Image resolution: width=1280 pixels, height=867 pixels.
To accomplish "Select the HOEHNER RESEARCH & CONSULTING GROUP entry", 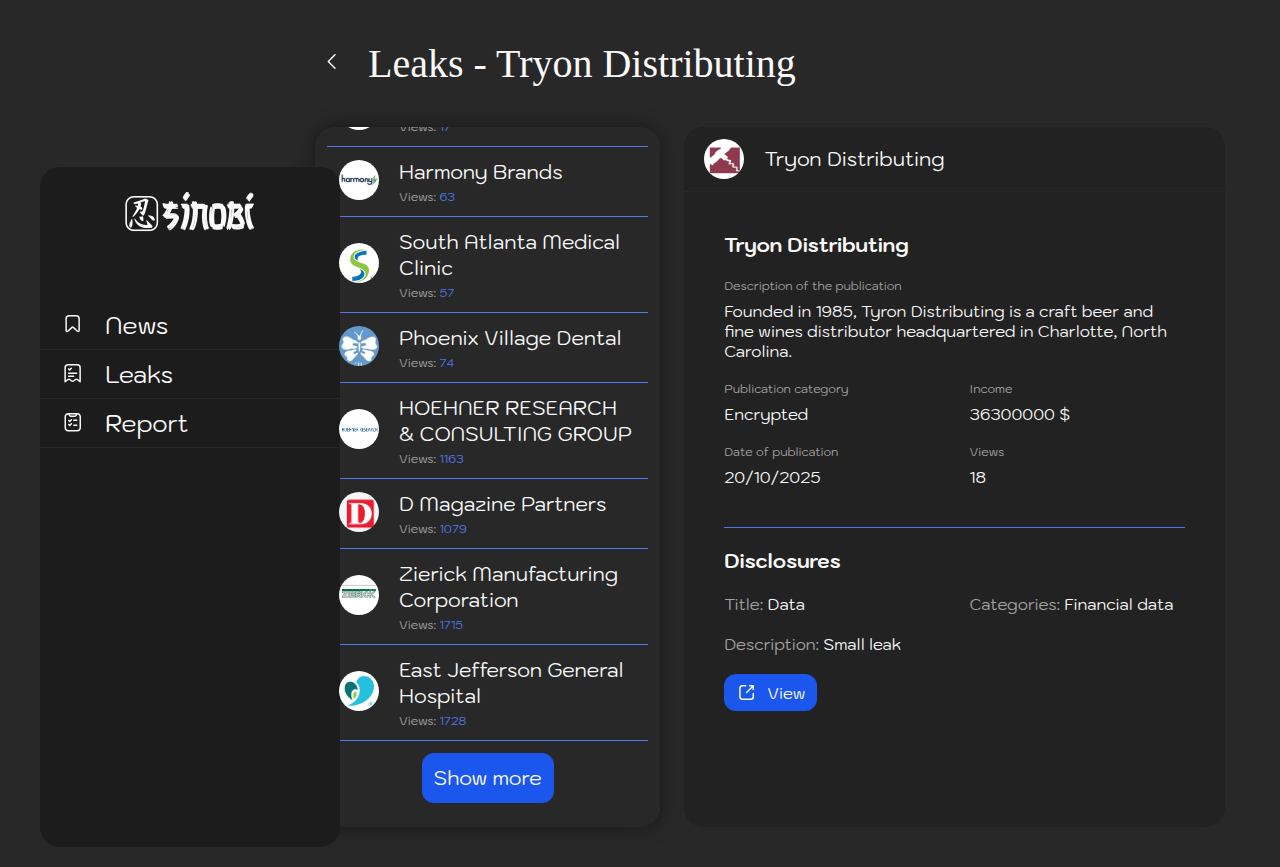I will tap(515, 421).
